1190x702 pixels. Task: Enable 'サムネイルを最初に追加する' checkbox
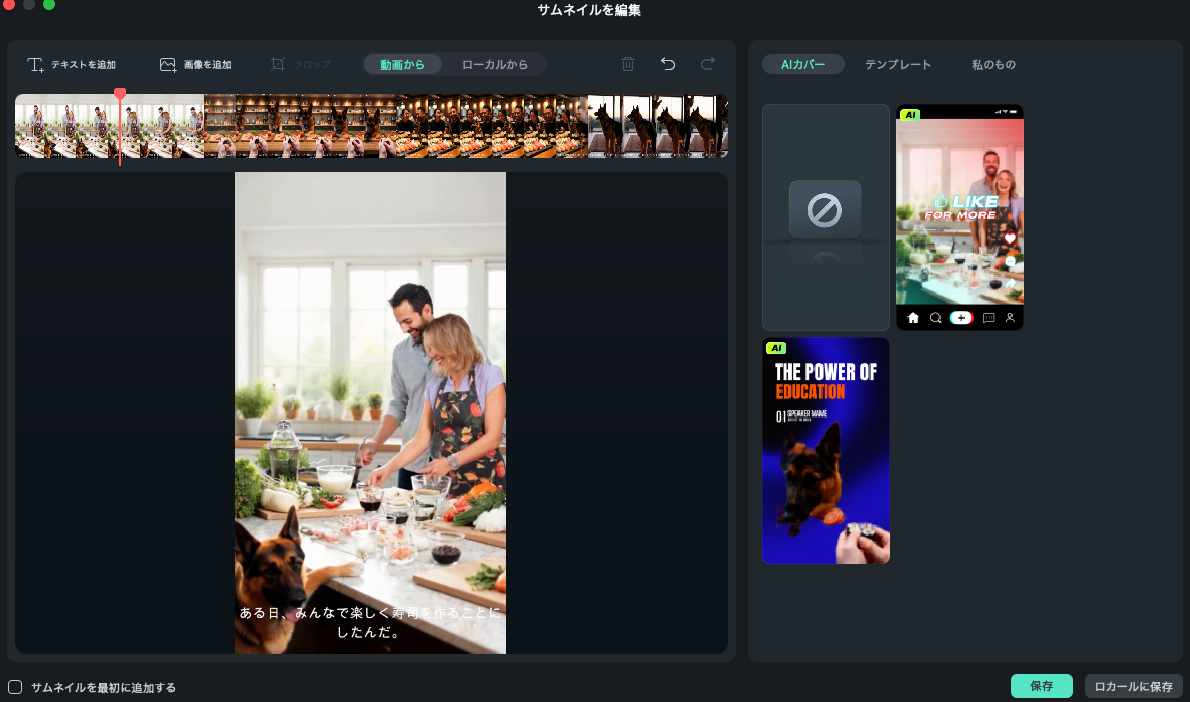(15, 687)
